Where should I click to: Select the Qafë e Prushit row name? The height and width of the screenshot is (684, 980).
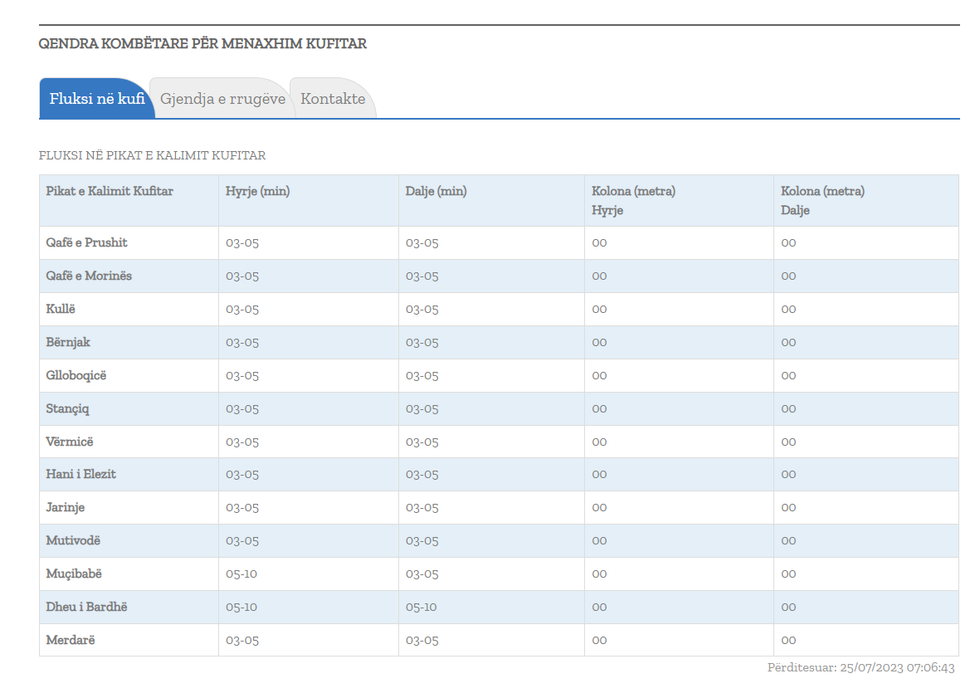(x=87, y=243)
